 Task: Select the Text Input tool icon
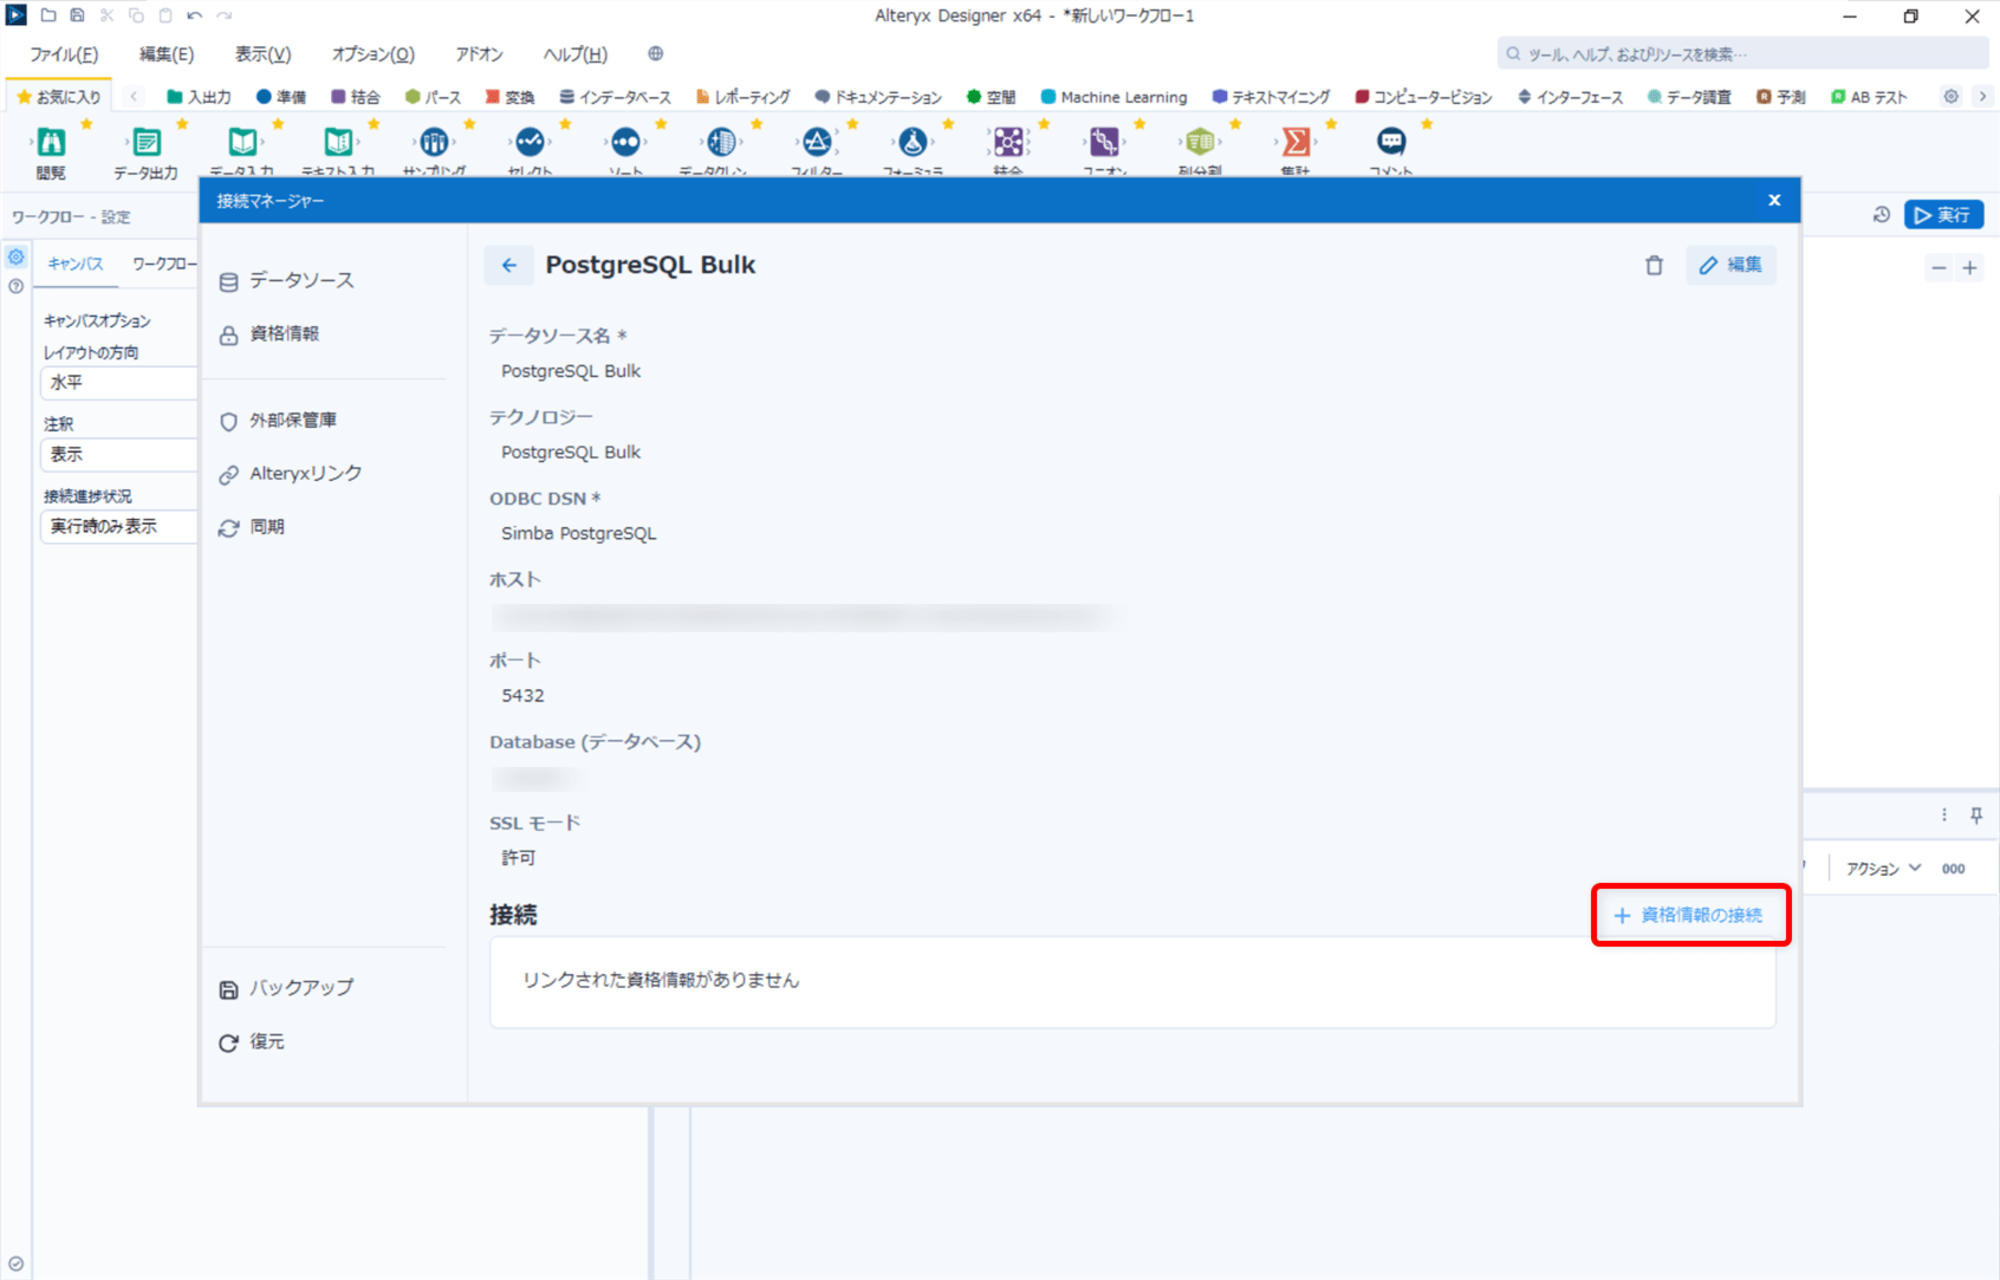pyautogui.click(x=338, y=142)
